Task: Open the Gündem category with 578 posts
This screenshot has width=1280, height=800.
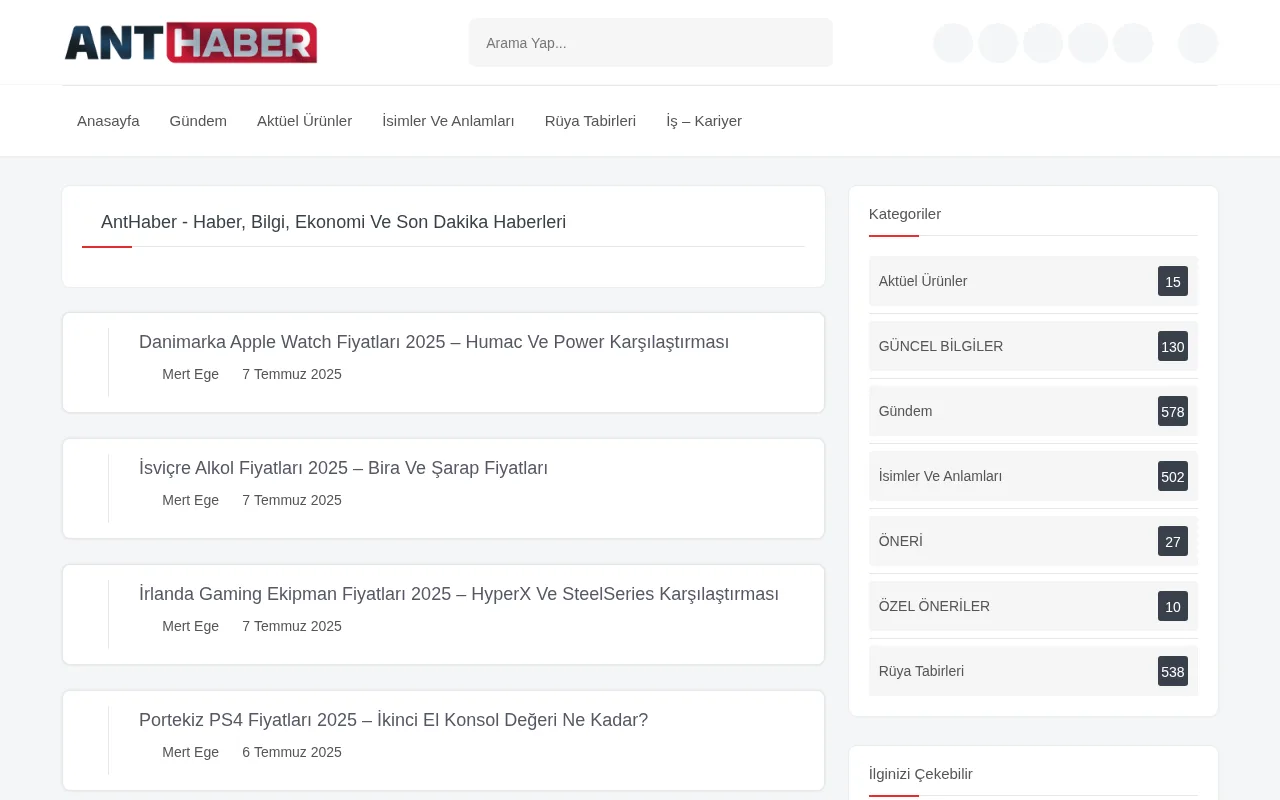Action: coord(905,411)
